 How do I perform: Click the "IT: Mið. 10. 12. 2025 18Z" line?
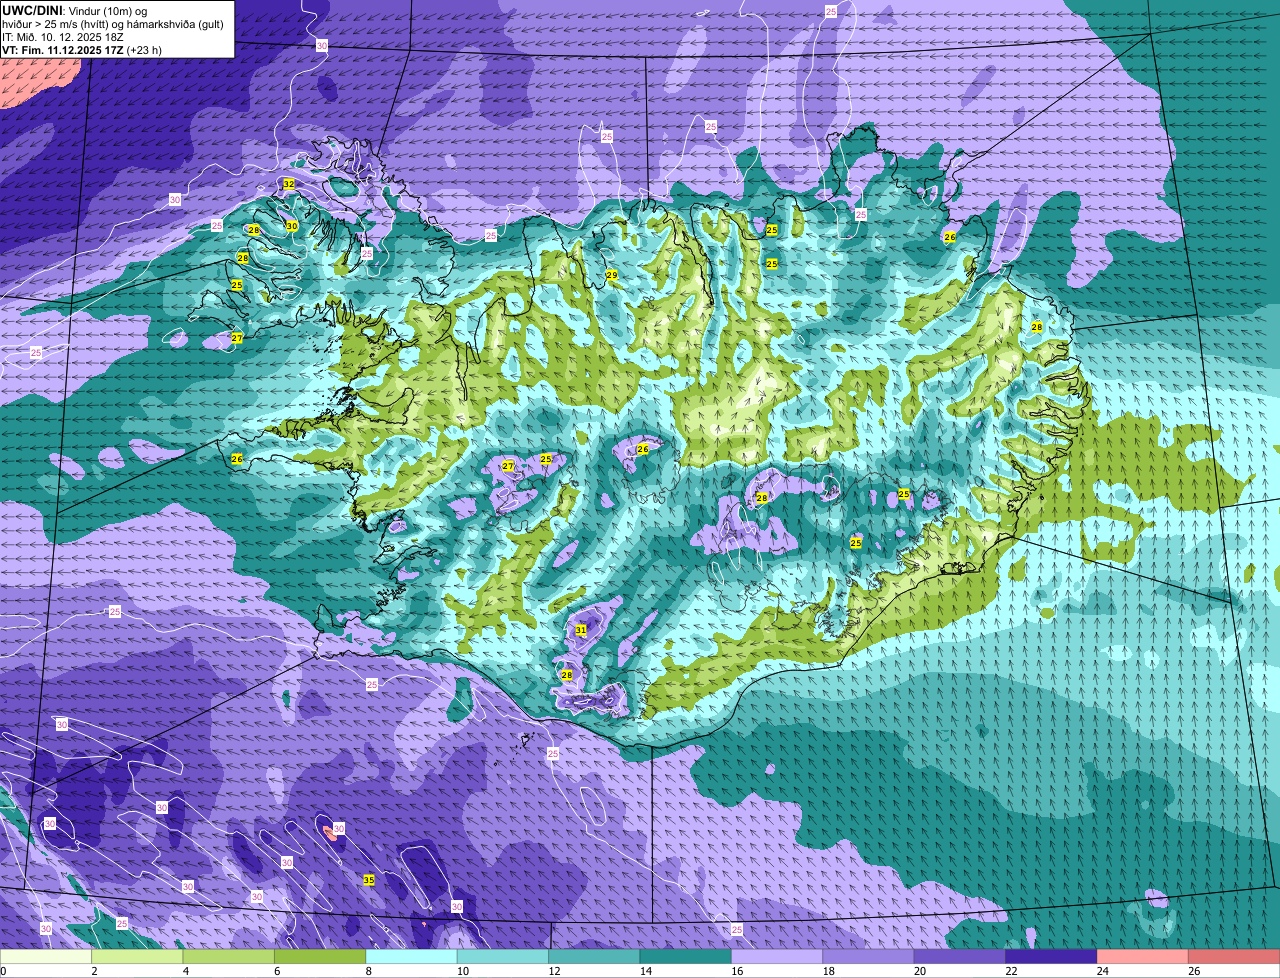[x=62, y=36]
